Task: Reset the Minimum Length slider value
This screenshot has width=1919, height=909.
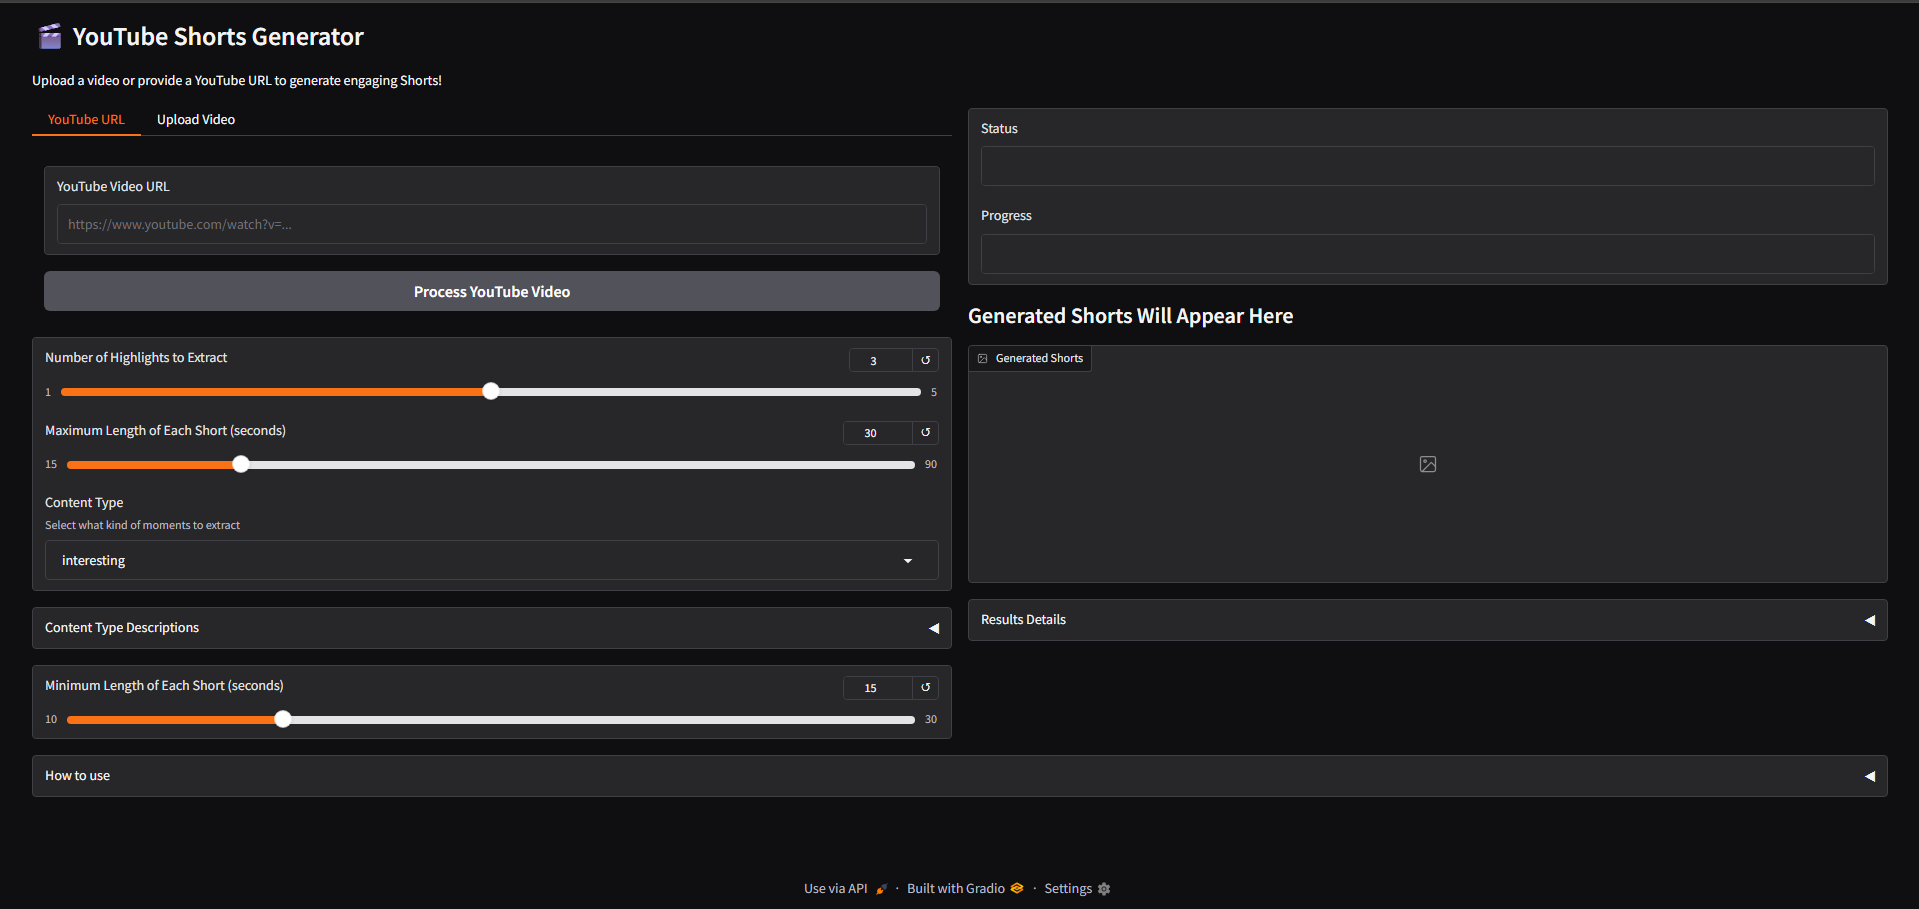Action: tap(925, 687)
